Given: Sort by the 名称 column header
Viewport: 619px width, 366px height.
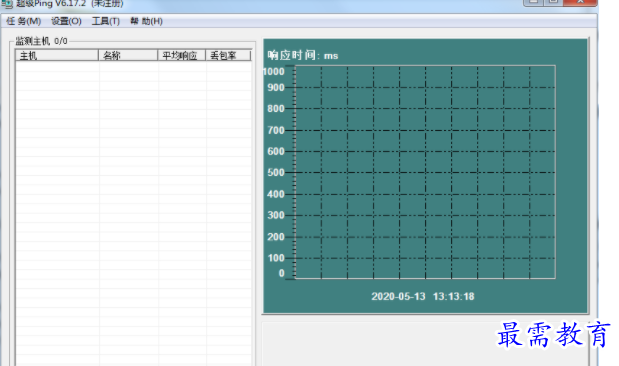Looking at the screenshot, I should (x=128, y=56).
